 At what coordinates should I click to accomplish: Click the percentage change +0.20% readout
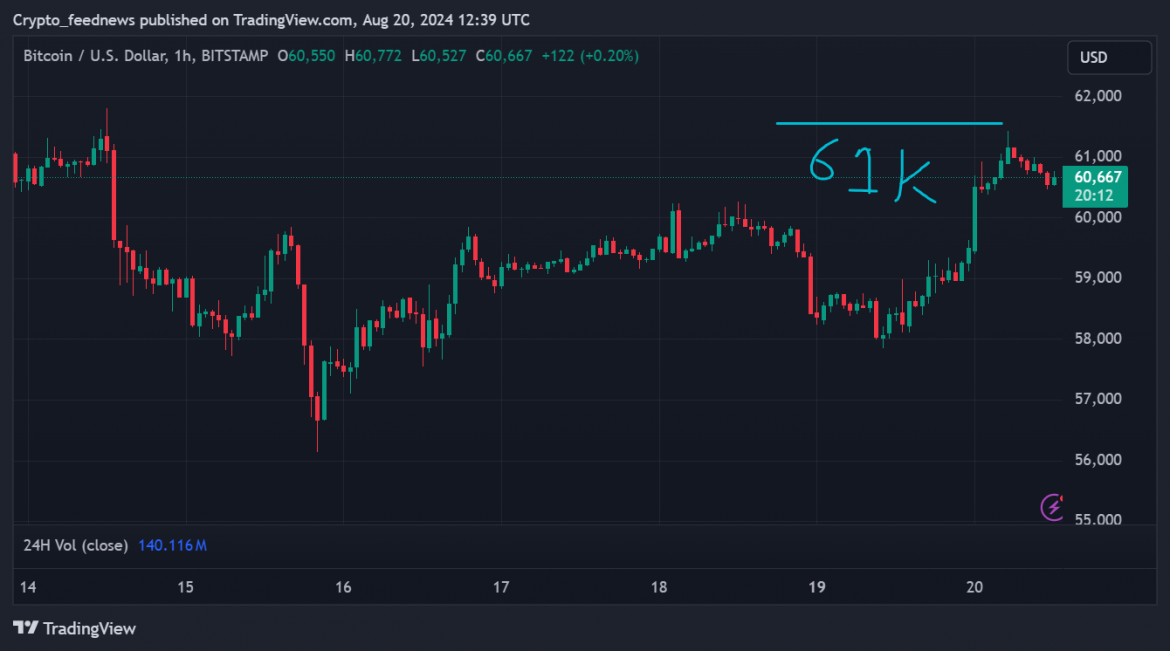pyautogui.click(x=607, y=56)
